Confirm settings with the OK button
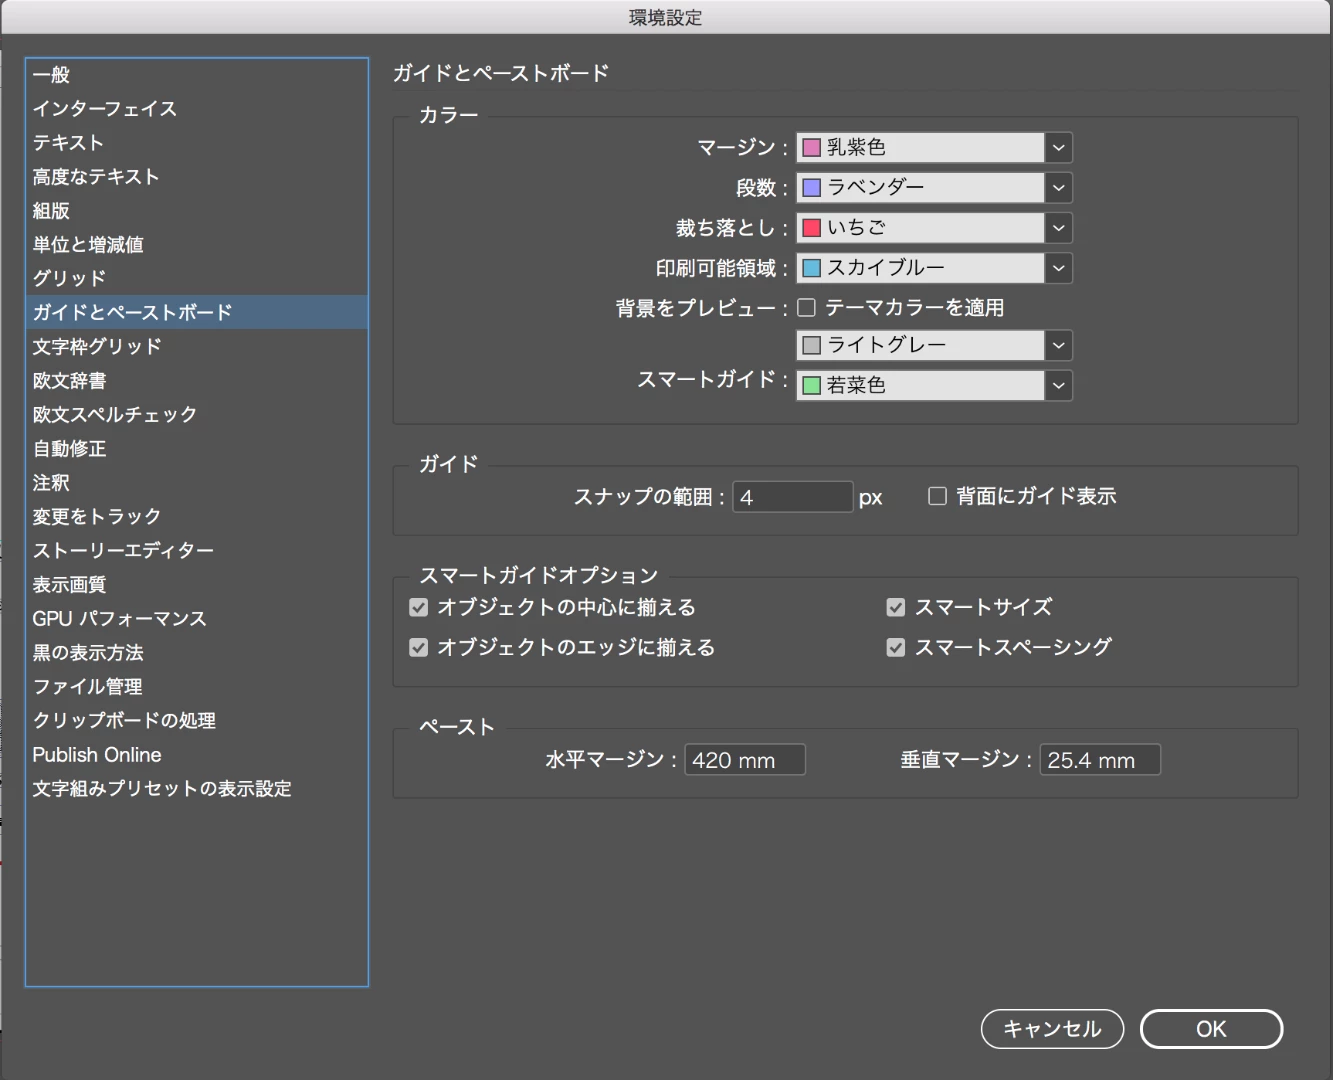1333x1080 pixels. tap(1211, 1029)
